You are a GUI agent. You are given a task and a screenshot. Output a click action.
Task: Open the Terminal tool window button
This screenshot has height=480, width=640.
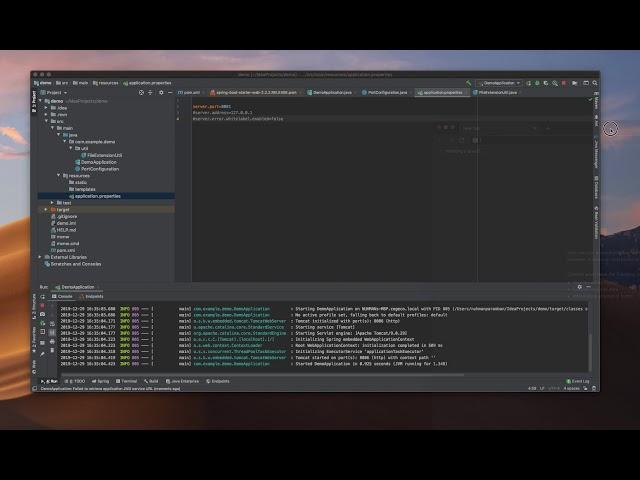127,381
